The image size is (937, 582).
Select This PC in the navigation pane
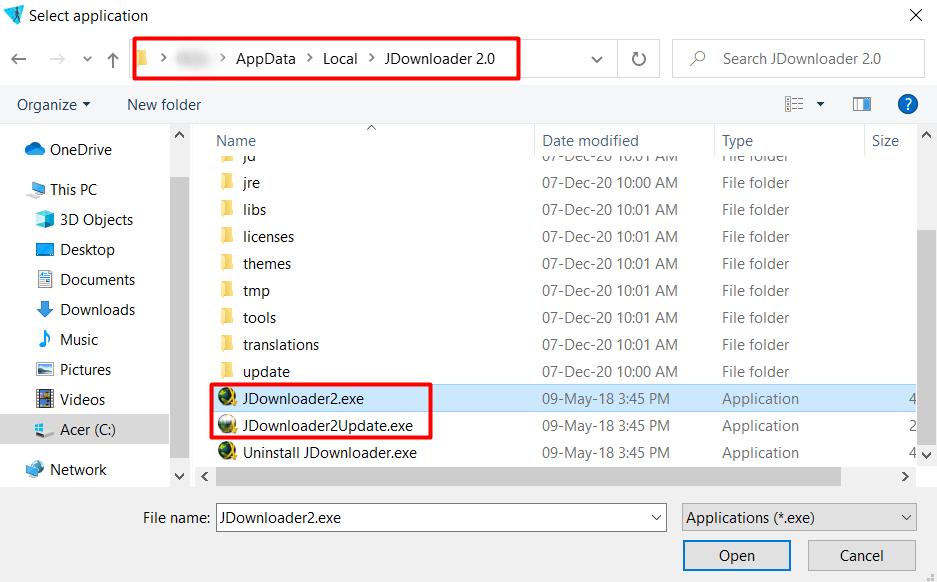(x=62, y=189)
